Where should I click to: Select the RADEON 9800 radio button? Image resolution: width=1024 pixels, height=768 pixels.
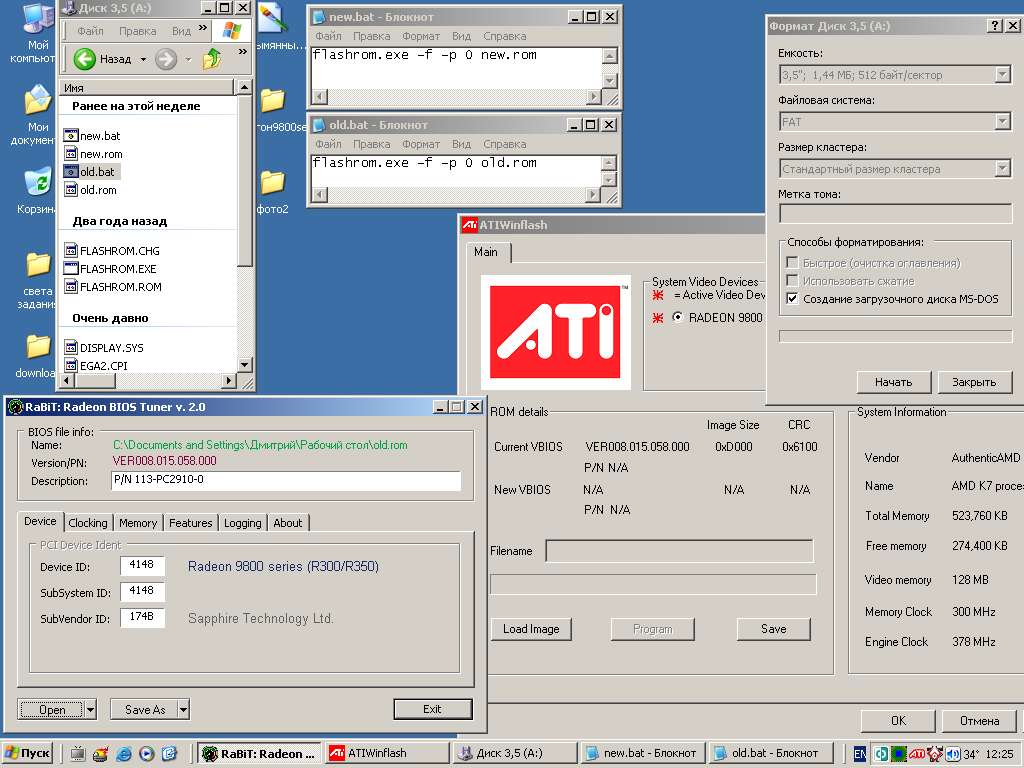tap(677, 317)
